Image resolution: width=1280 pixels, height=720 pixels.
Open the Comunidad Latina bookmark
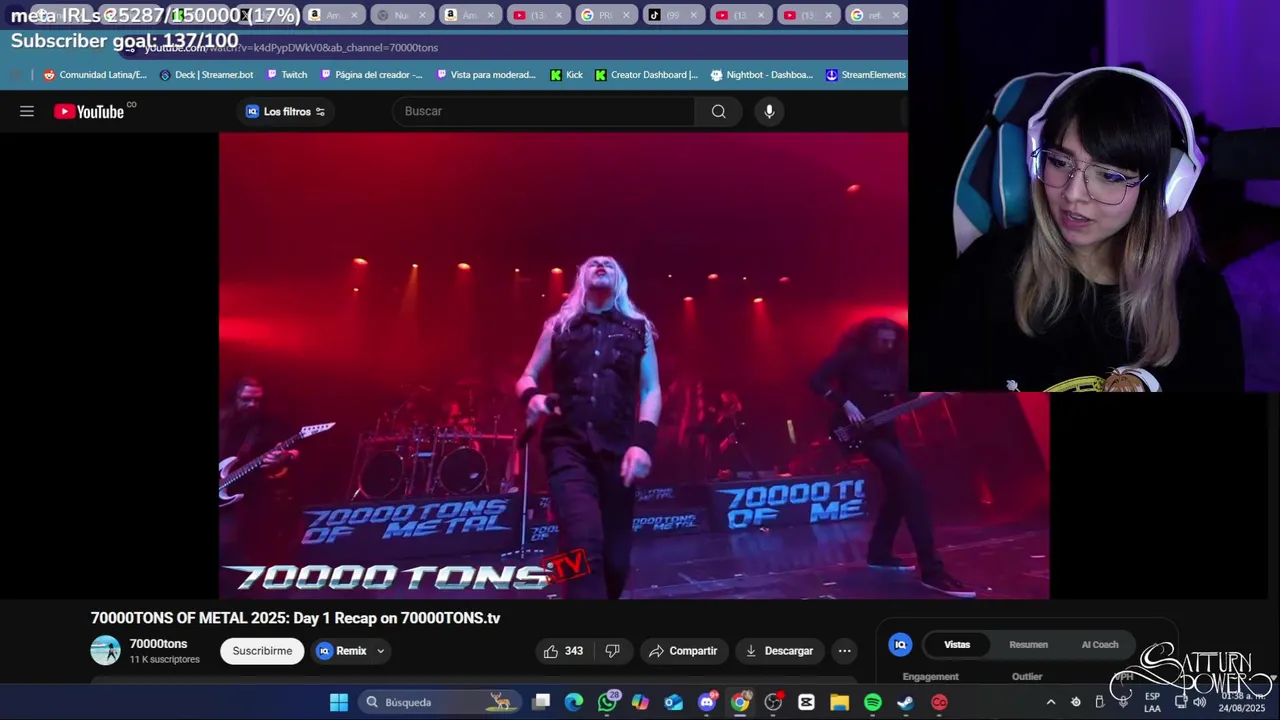coord(95,75)
